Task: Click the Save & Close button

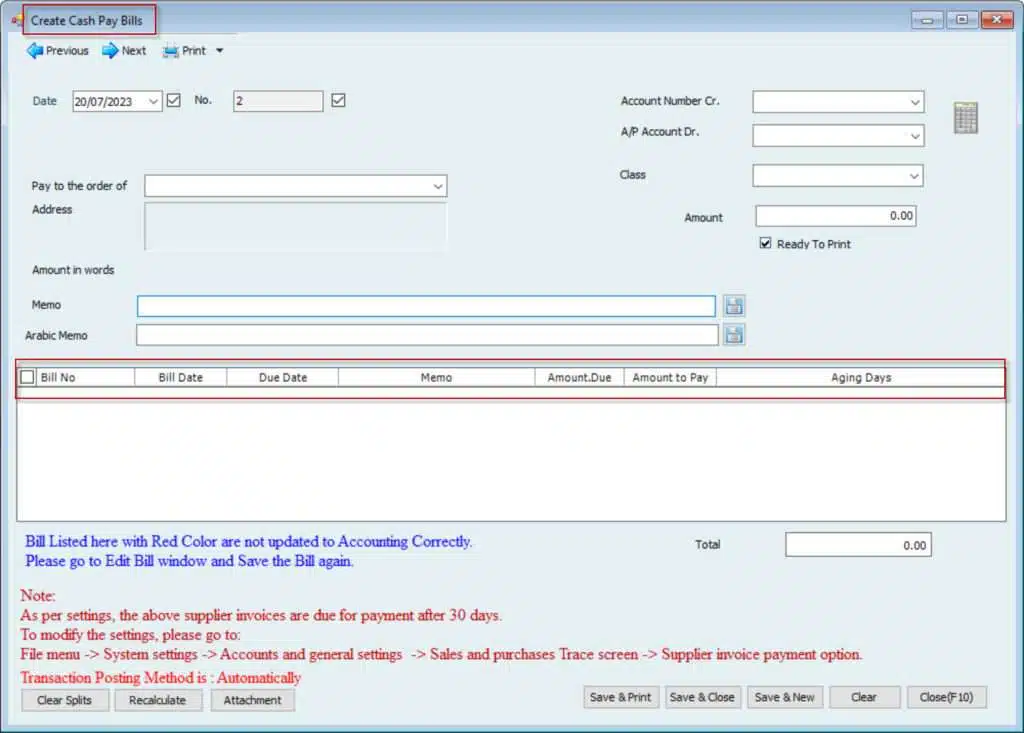Action: click(x=702, y=697)
